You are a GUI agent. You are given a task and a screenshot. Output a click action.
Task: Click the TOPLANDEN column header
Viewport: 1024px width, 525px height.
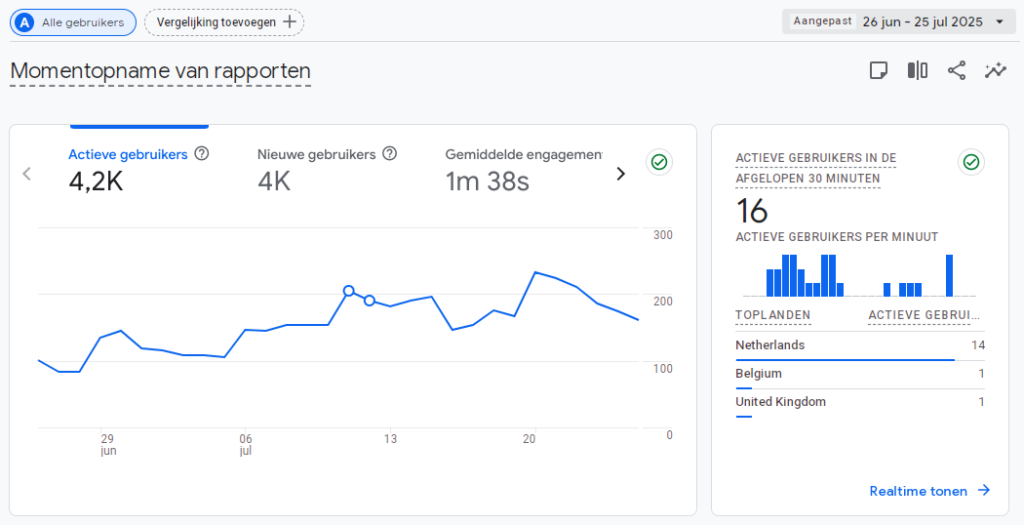point(773,315)
